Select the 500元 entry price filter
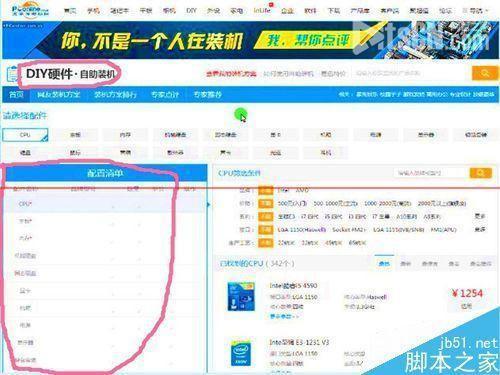 tap(292, 203)
